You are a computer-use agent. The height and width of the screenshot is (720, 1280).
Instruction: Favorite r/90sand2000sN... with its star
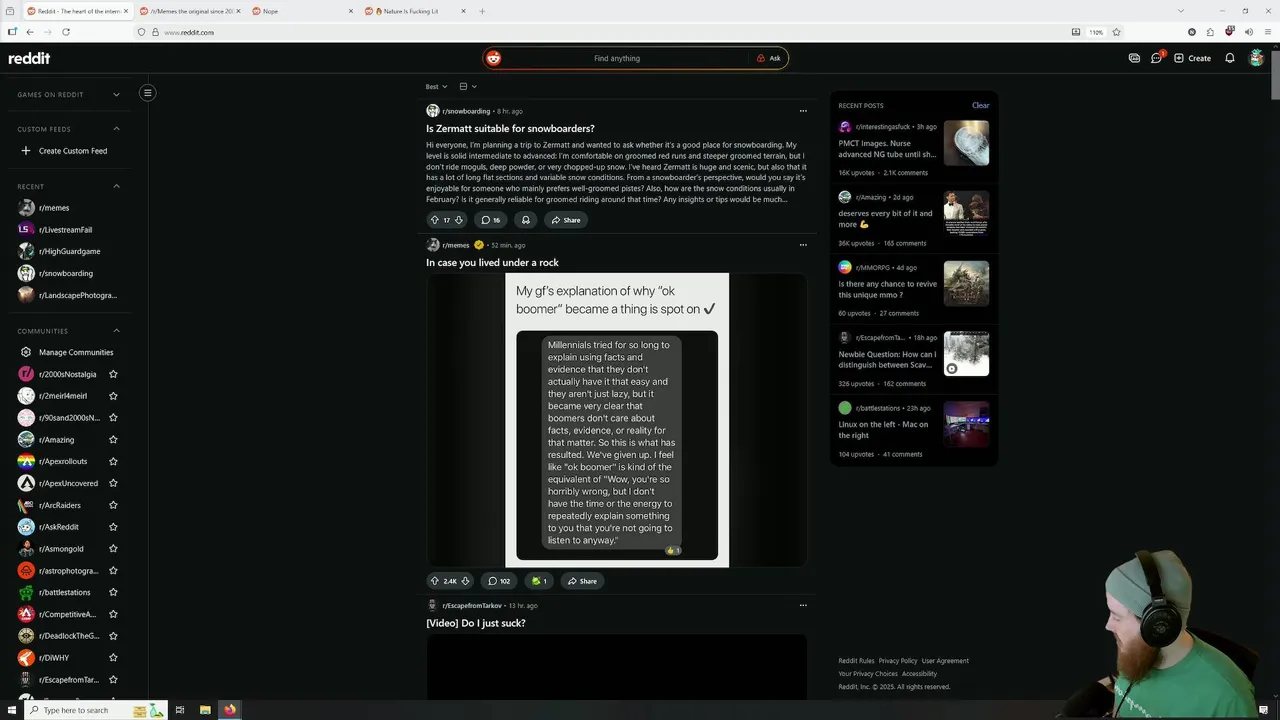pyautogui.click(x=113, y=418)
